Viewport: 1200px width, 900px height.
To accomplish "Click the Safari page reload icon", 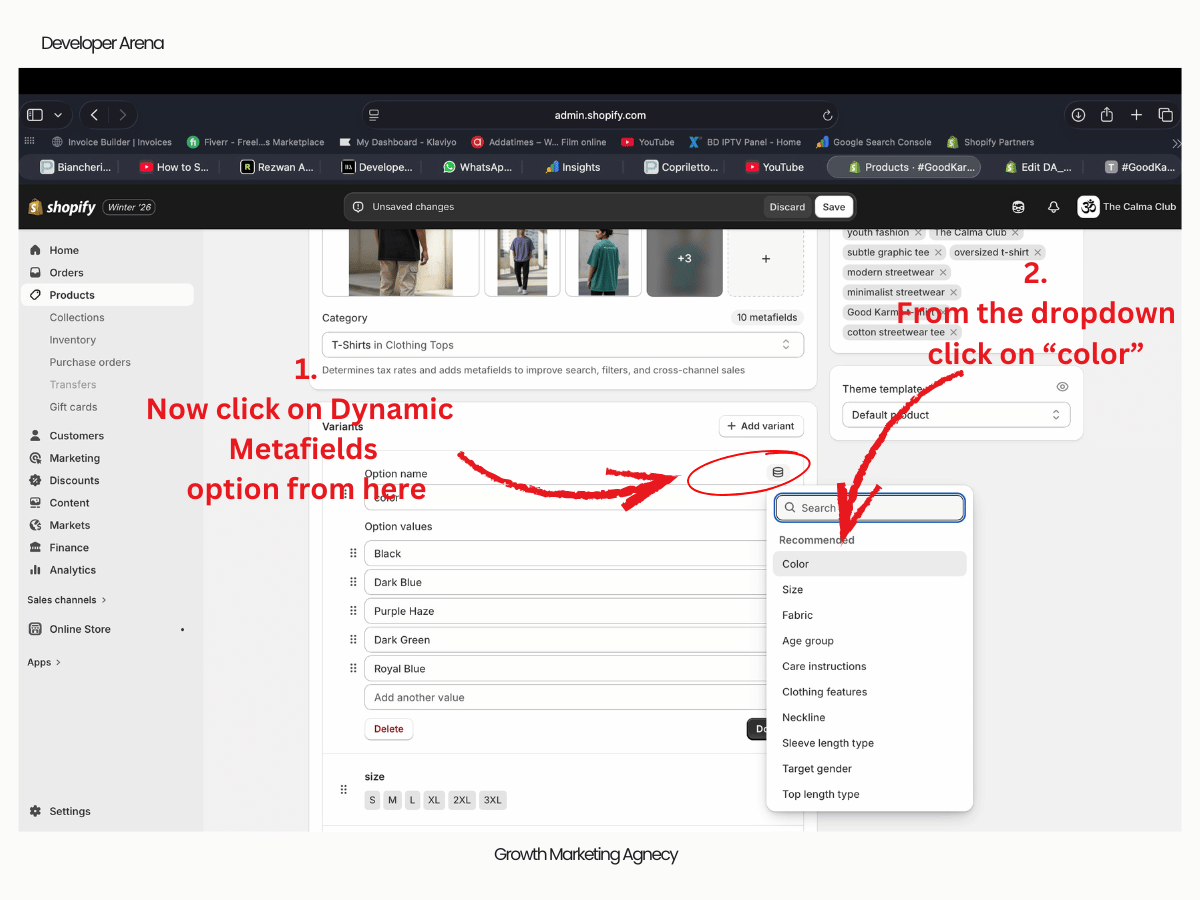I will click(x=827, y=115).
